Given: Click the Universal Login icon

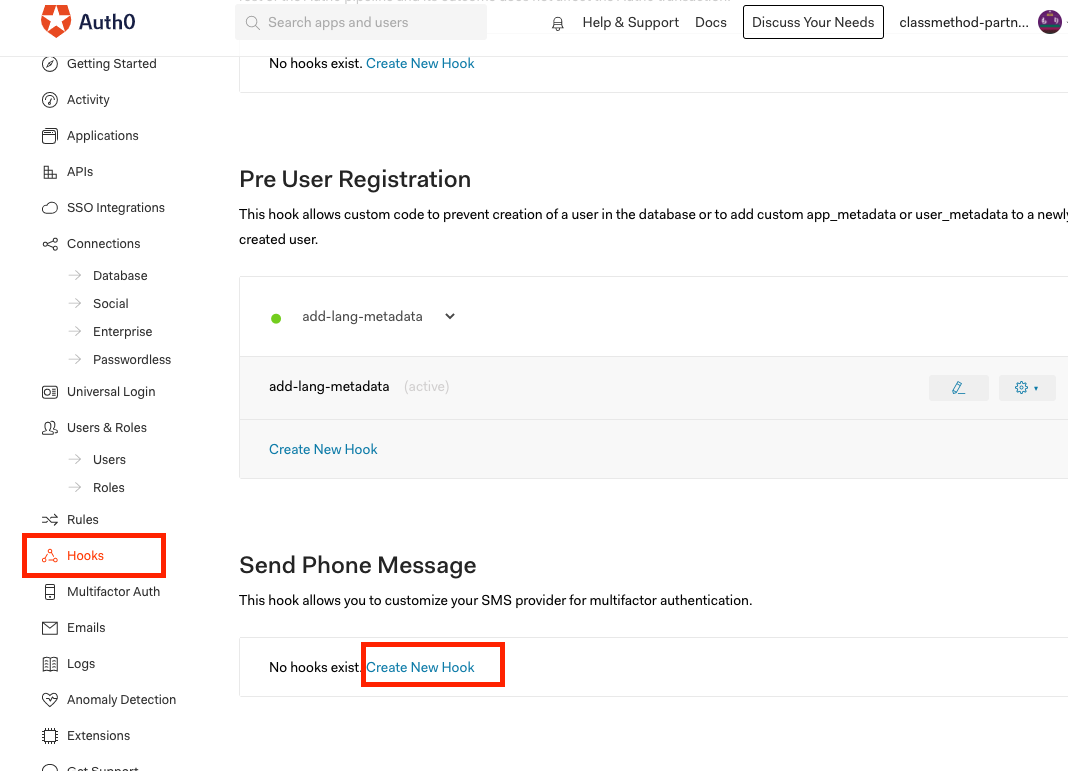Looking at the screenshot, I should pyautogui.click(x=50, y=392).
